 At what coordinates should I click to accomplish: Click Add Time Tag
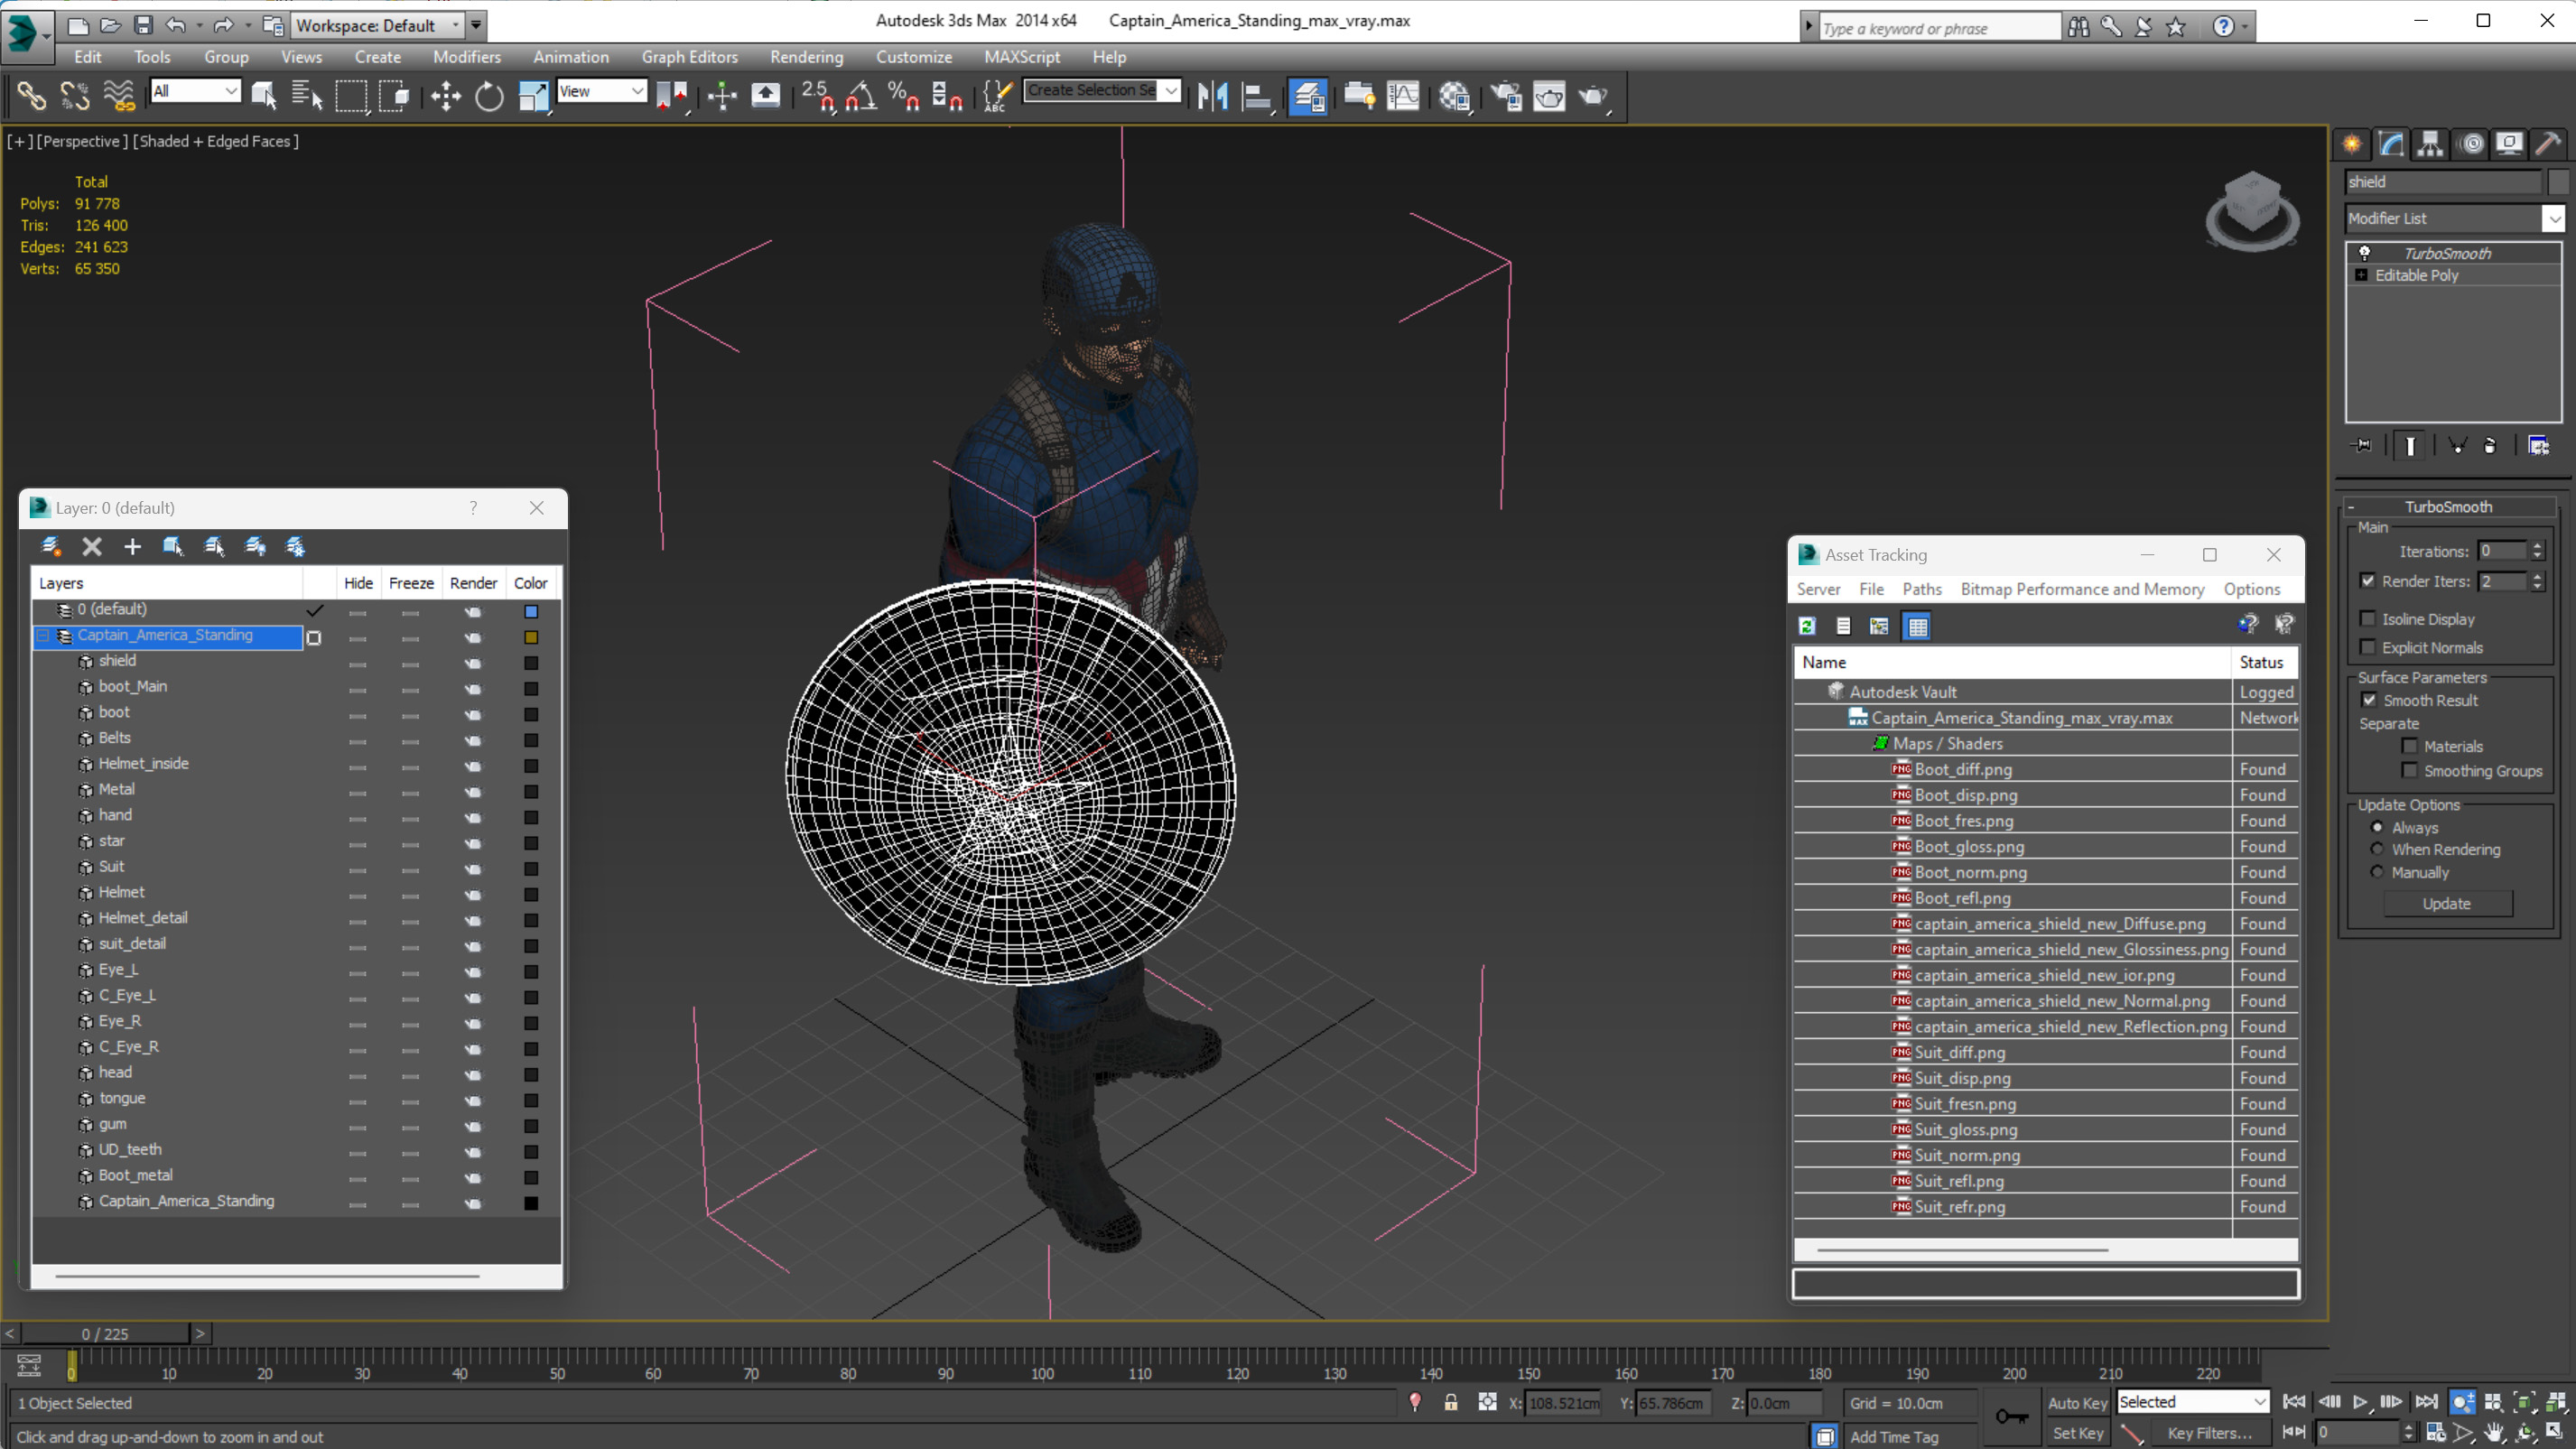pos(1894,1436)
